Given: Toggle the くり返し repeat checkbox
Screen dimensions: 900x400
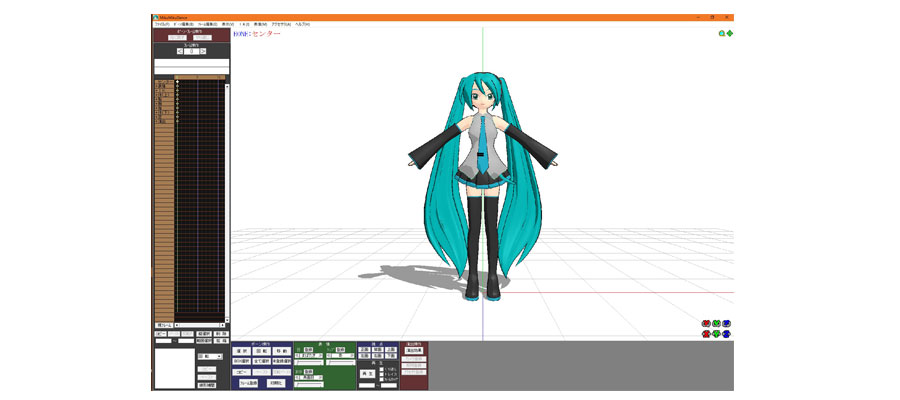Looking at the screenshot, I should click(x=382, y=369).
